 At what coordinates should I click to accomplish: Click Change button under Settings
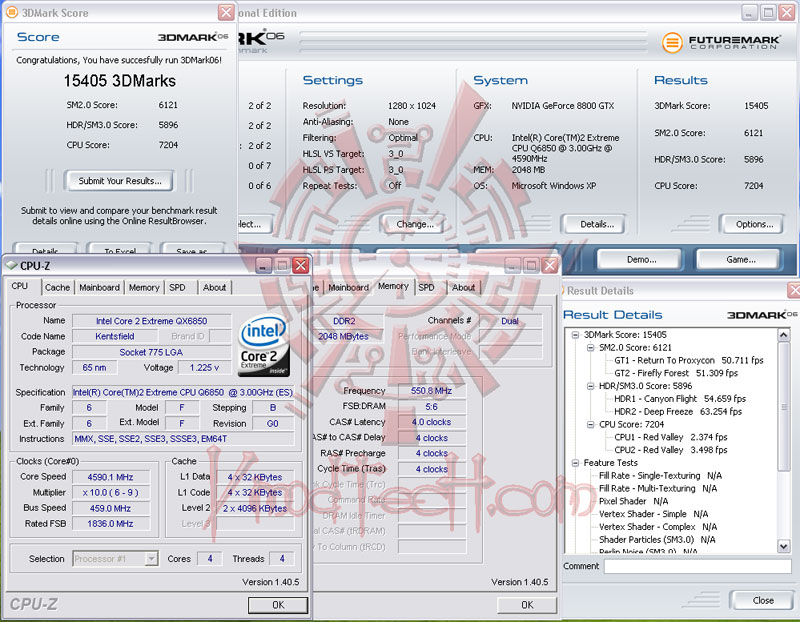[x=415, y=225]
